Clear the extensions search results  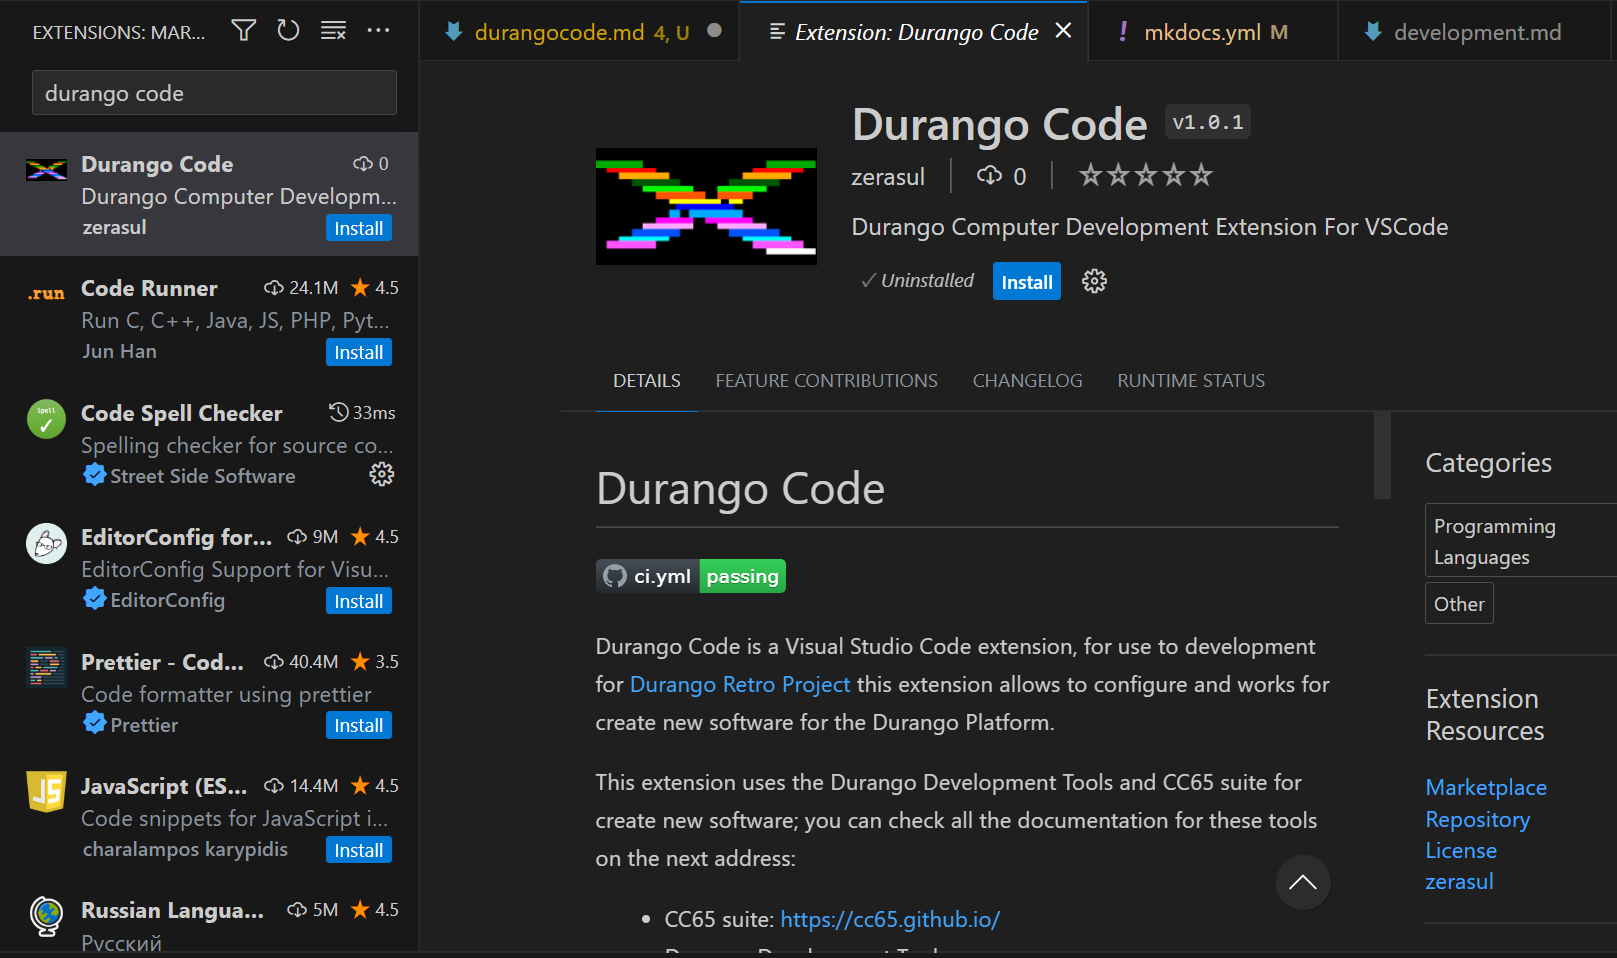point(333,31)
